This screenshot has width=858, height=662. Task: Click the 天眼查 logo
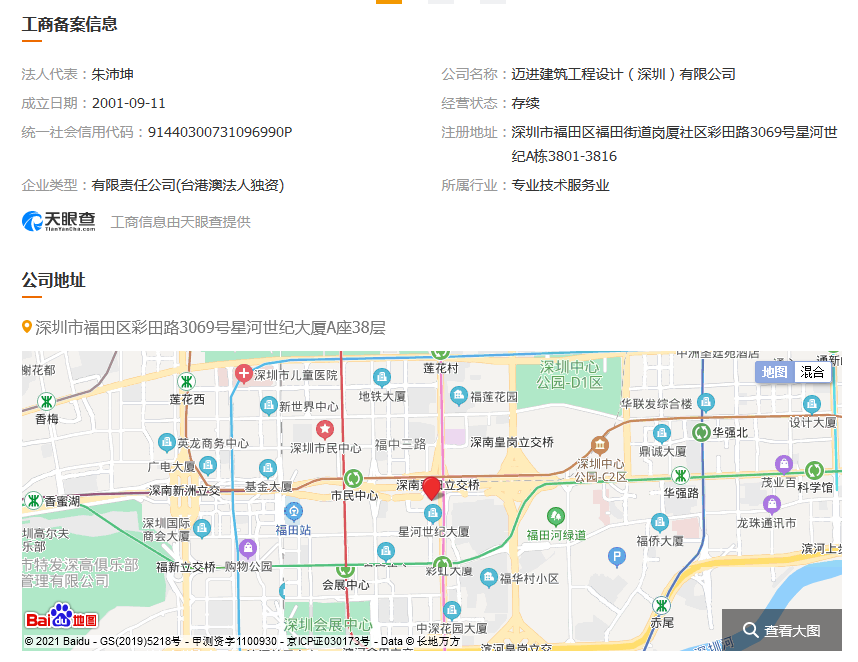(x=59, y=222)
